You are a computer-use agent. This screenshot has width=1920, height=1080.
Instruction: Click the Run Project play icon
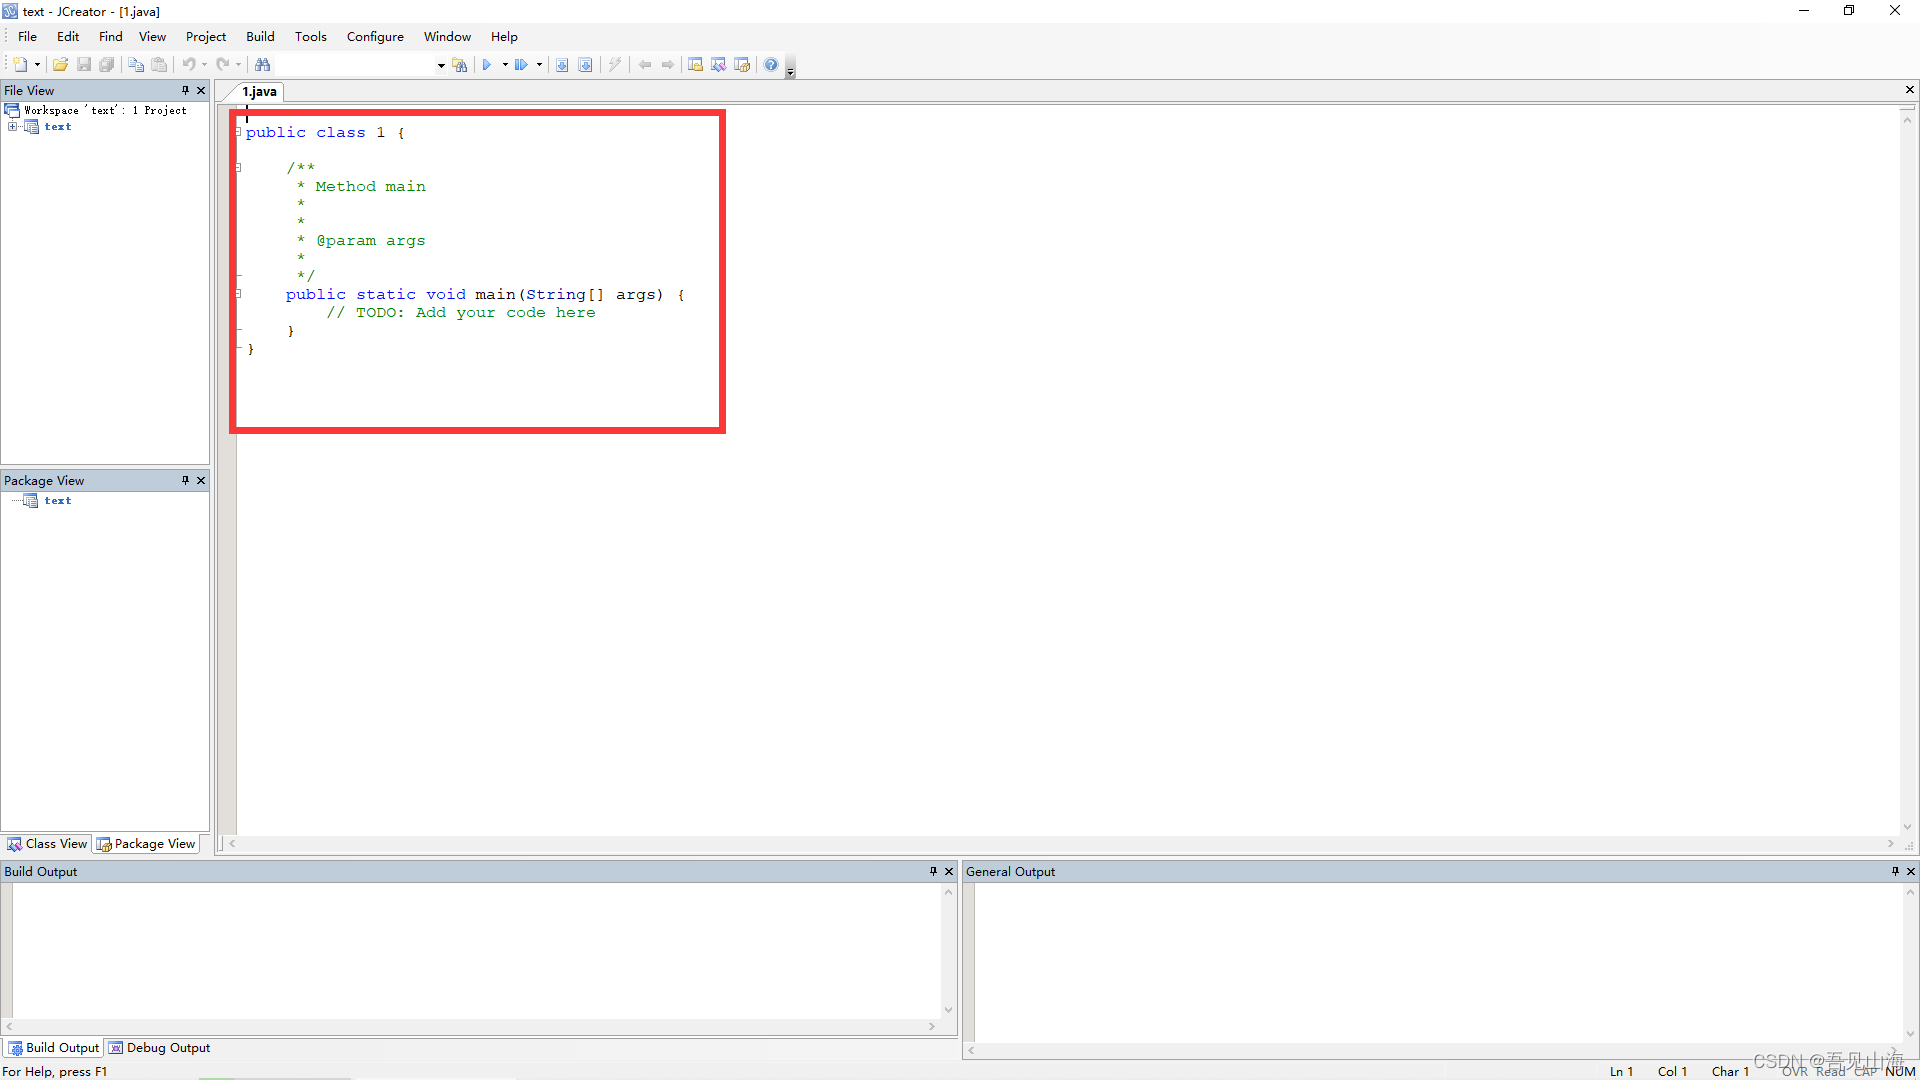[x=487, y=65]
